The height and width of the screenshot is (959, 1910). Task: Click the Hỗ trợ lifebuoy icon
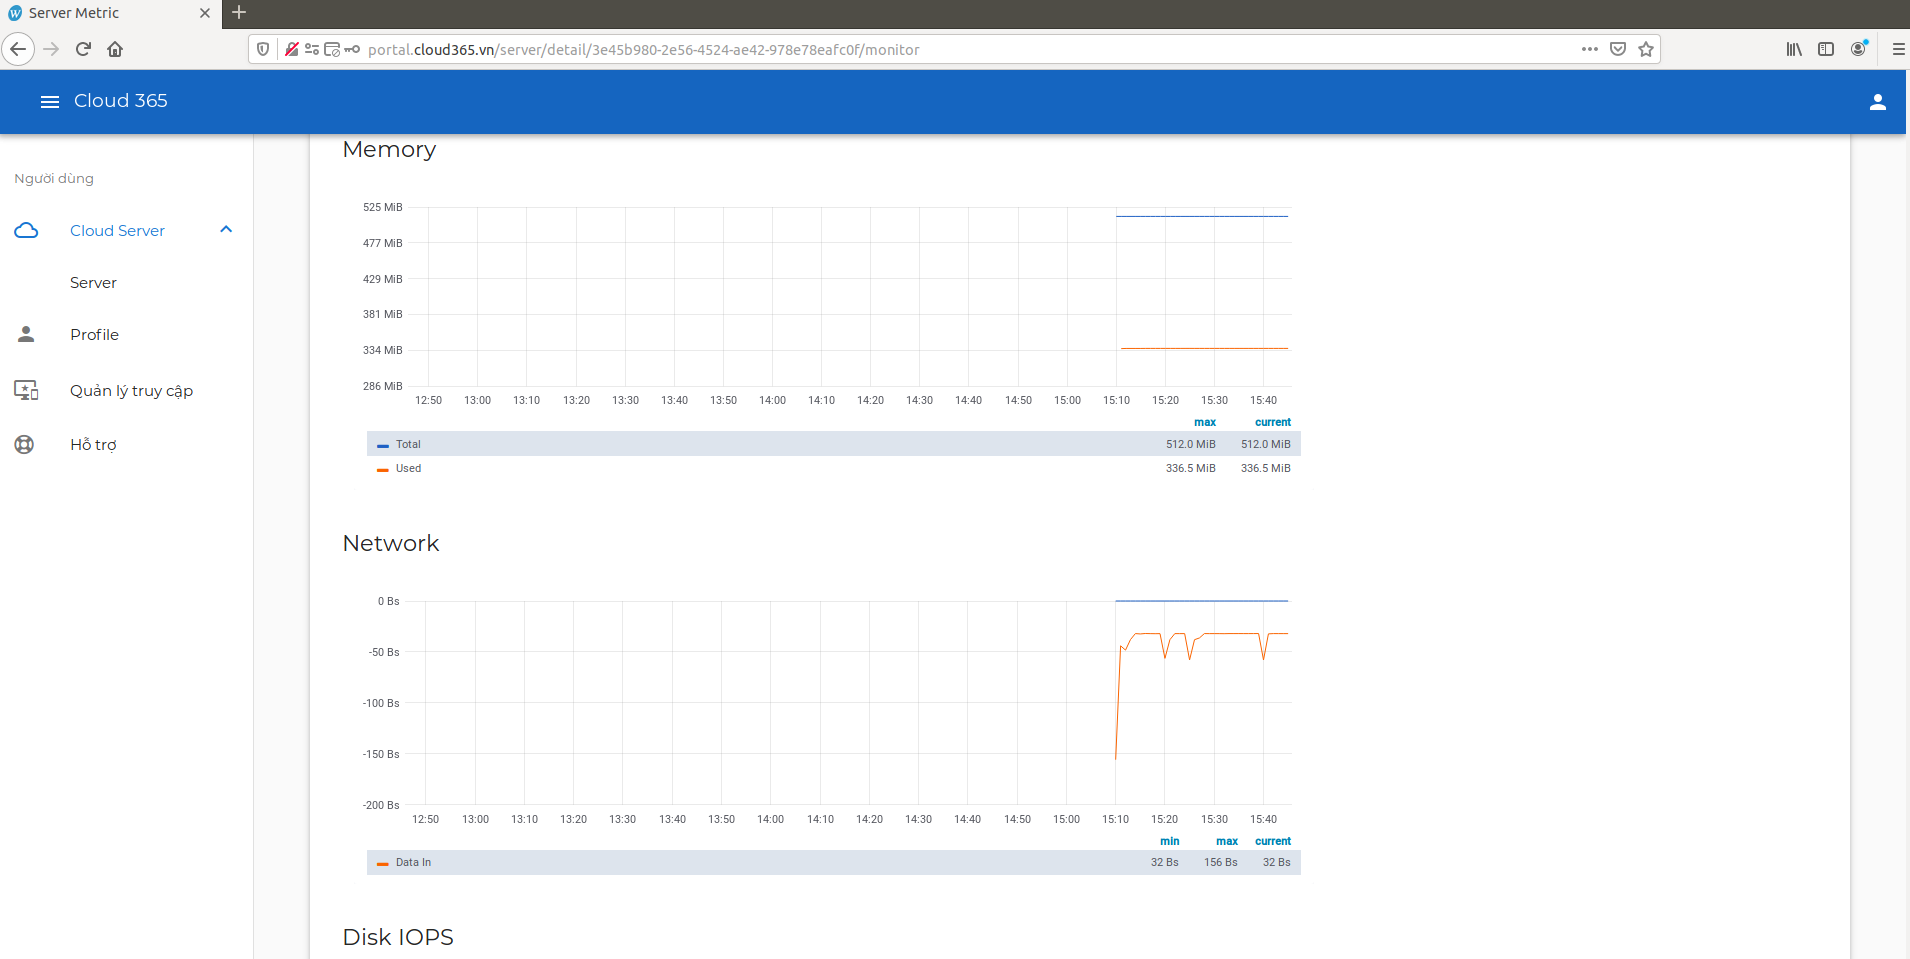[25, 444]
